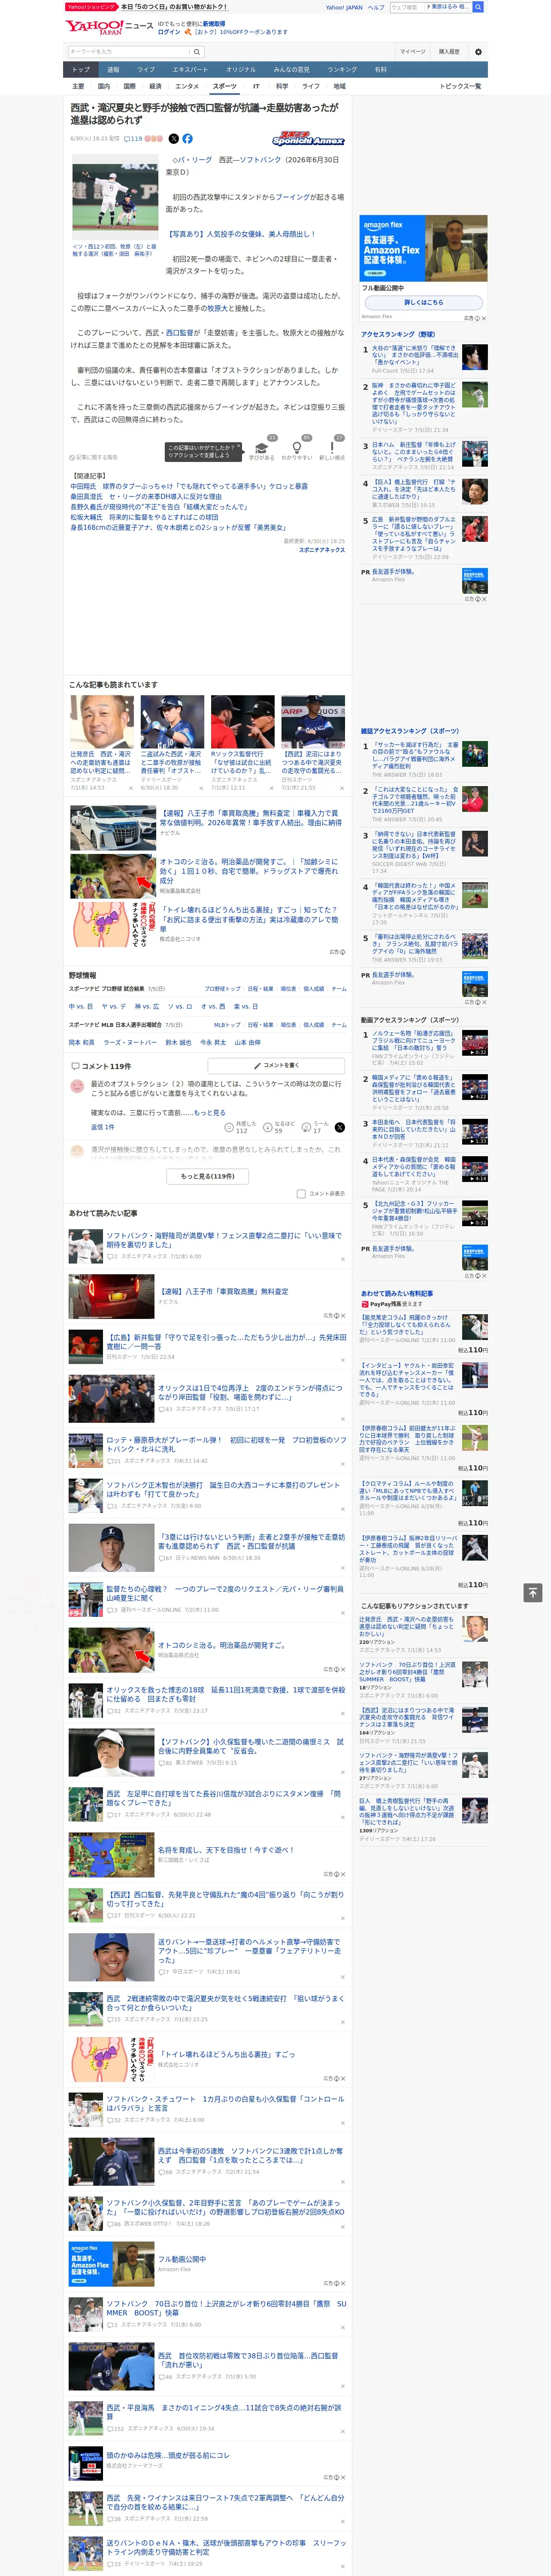This screenshot has width=551, height=2576.
Task: Click the top blue search button
Action: [x=478, y=7]
